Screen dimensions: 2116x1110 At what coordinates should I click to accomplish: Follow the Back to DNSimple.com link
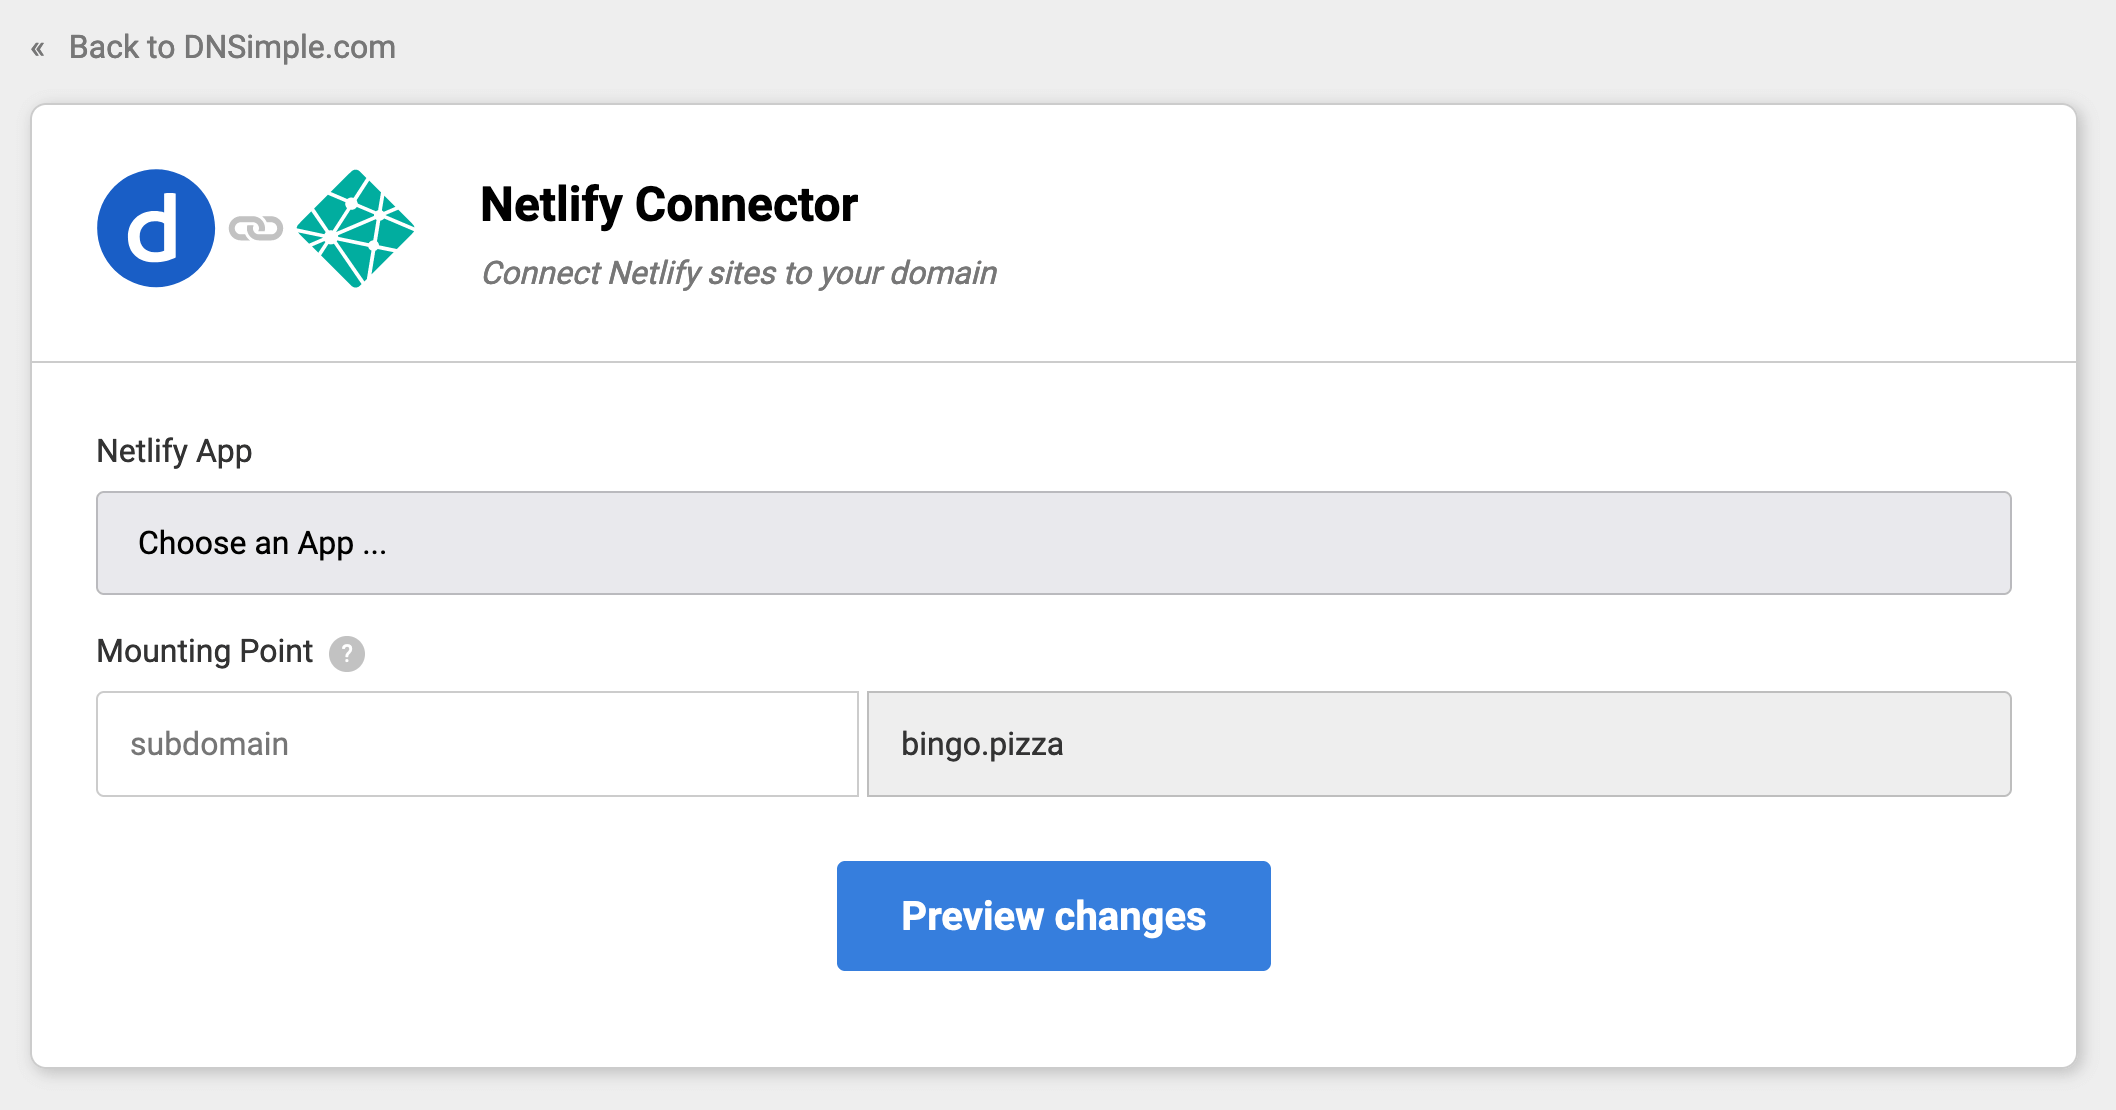pos(231,47)
